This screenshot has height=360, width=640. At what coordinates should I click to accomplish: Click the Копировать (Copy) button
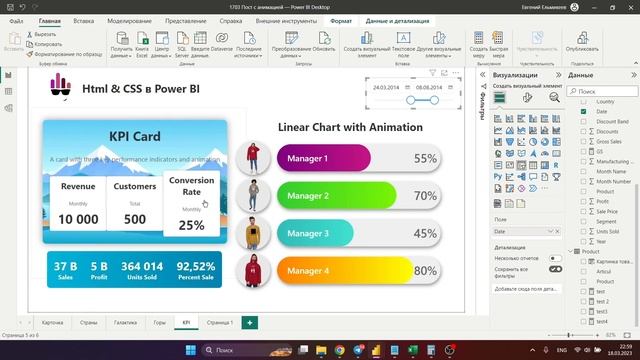(44, 44)
